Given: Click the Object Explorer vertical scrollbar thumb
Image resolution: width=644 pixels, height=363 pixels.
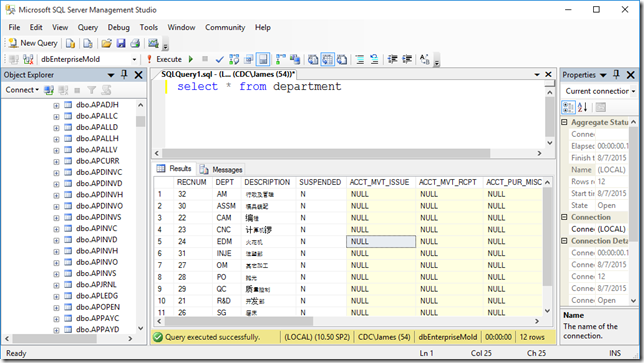Looking at the screenshot, I should [140, 122].
